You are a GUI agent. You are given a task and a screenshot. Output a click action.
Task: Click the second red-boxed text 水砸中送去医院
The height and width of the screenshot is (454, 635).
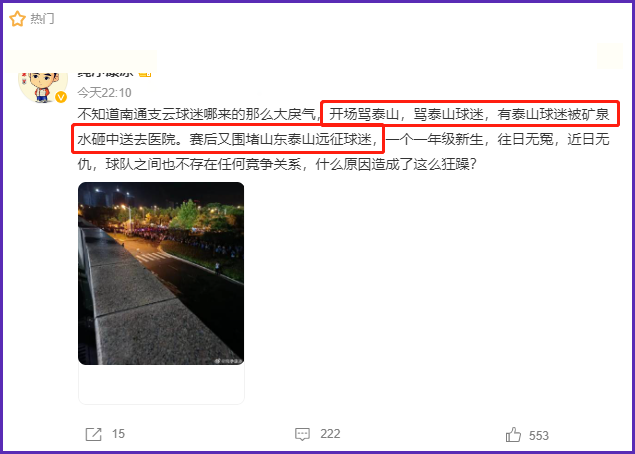tap(228, 139)
